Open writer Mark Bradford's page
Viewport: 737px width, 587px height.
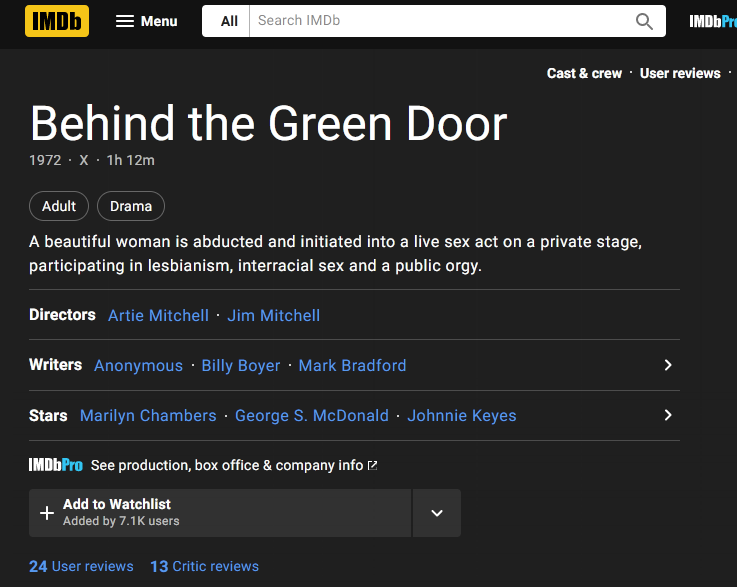[x=353, y=366]
